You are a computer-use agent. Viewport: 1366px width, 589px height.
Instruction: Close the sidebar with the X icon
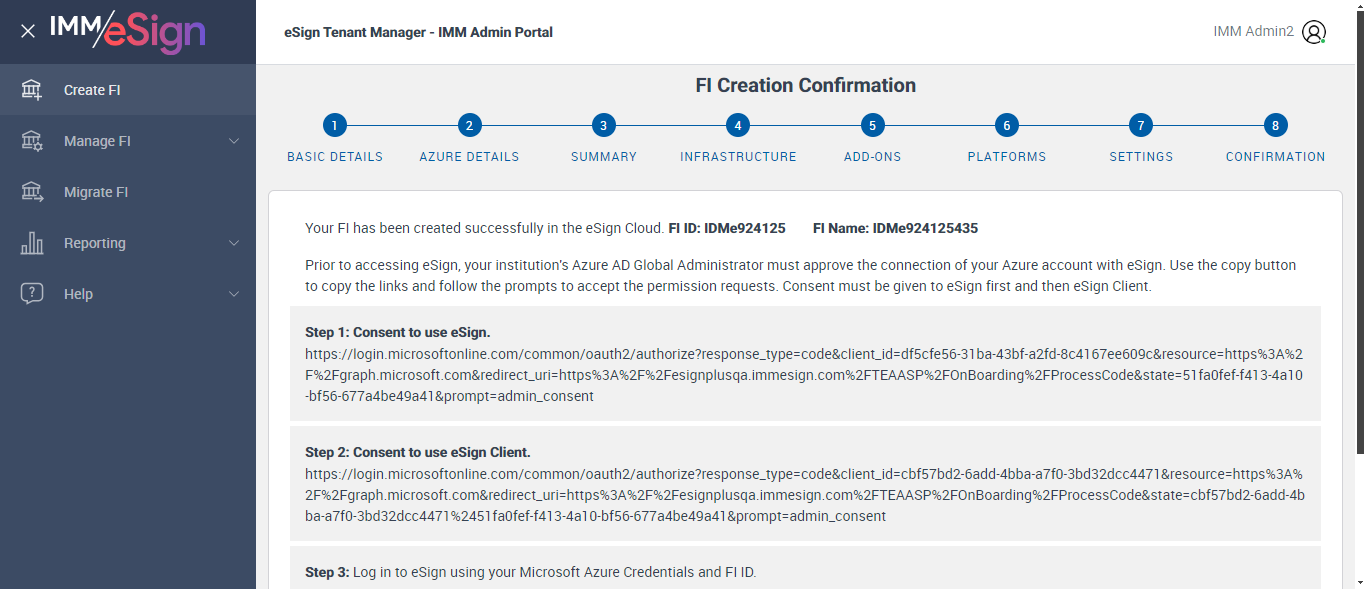coord(28,31)
